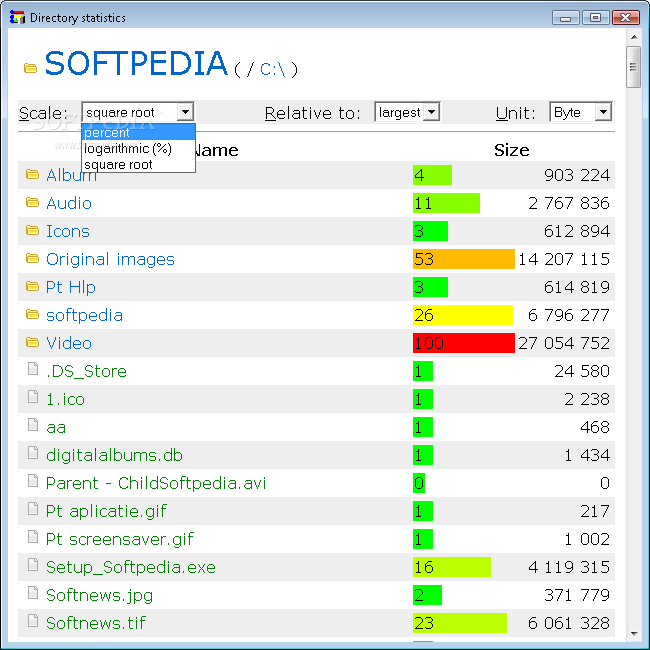
Task: Click the file name Softnews.tif
Action: click(96, 623)
